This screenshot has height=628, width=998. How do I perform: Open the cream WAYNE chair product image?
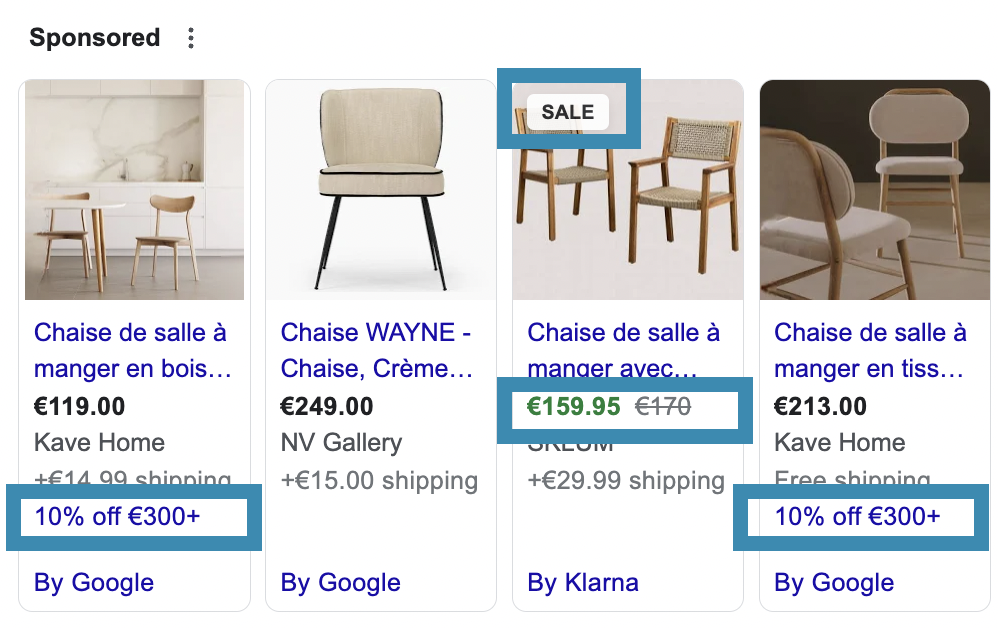[x=381, y=190]
